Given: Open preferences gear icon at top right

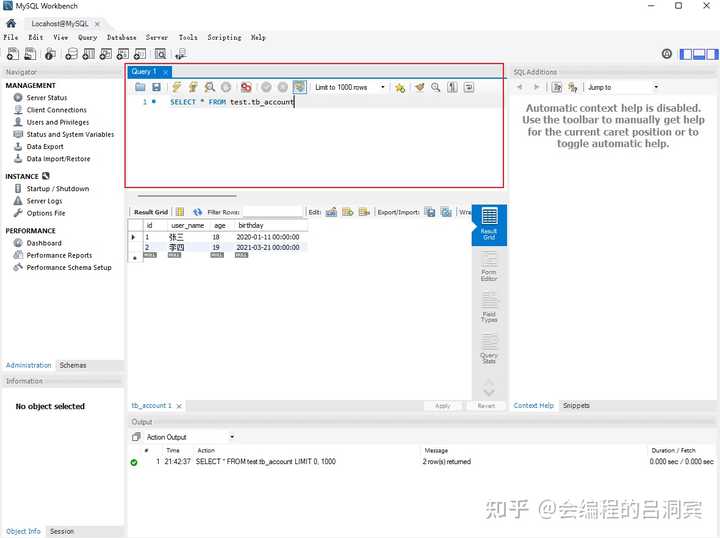Looking at the screenshot, I should click(x=667, y=54).
